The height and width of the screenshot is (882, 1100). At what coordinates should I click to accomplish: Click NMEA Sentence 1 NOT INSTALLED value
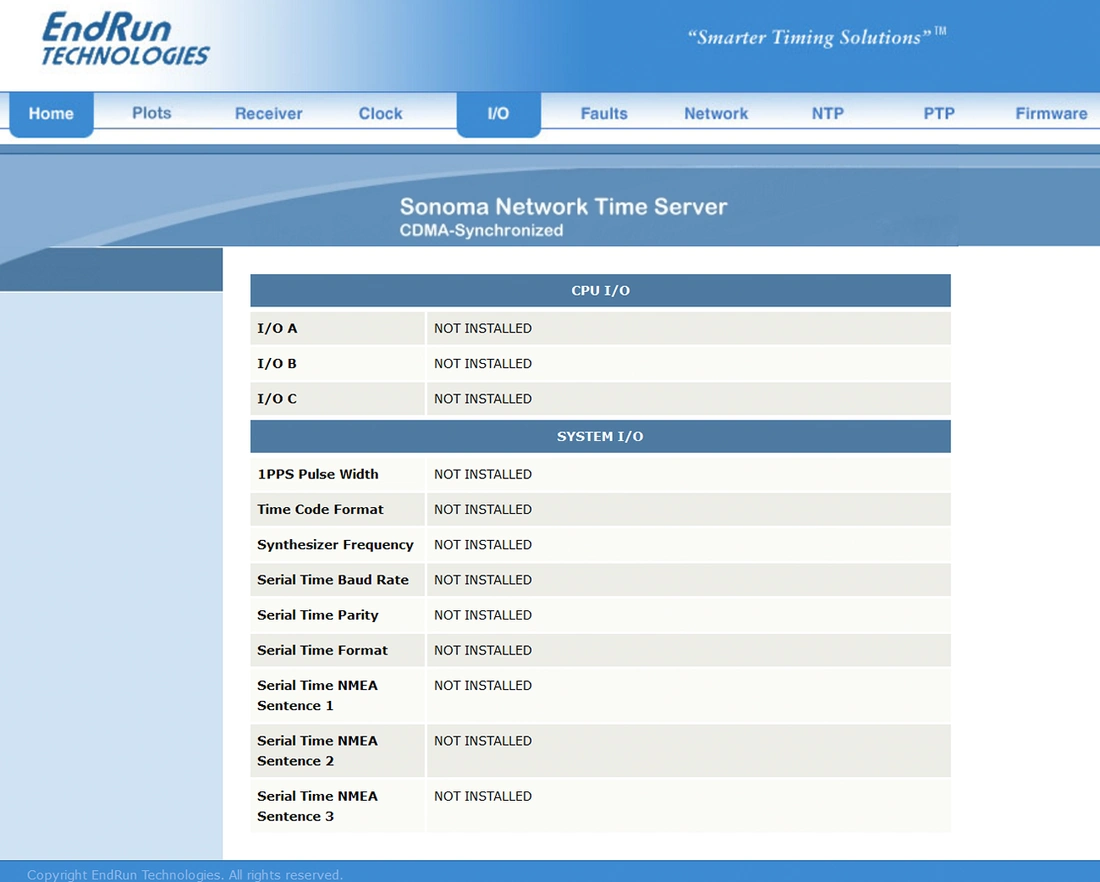click(x=483, y=686)
